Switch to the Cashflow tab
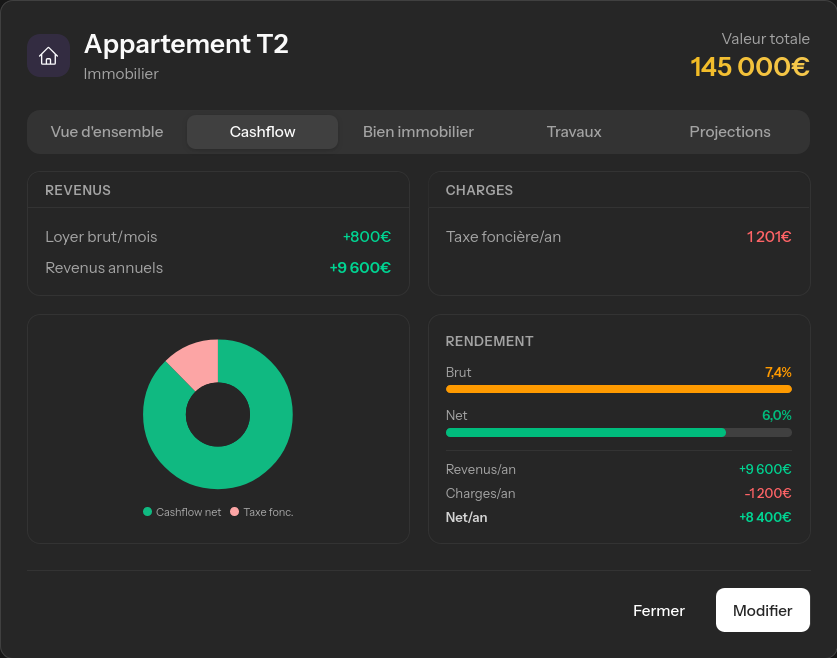This screenshot has width=837, height=658. 262,131
